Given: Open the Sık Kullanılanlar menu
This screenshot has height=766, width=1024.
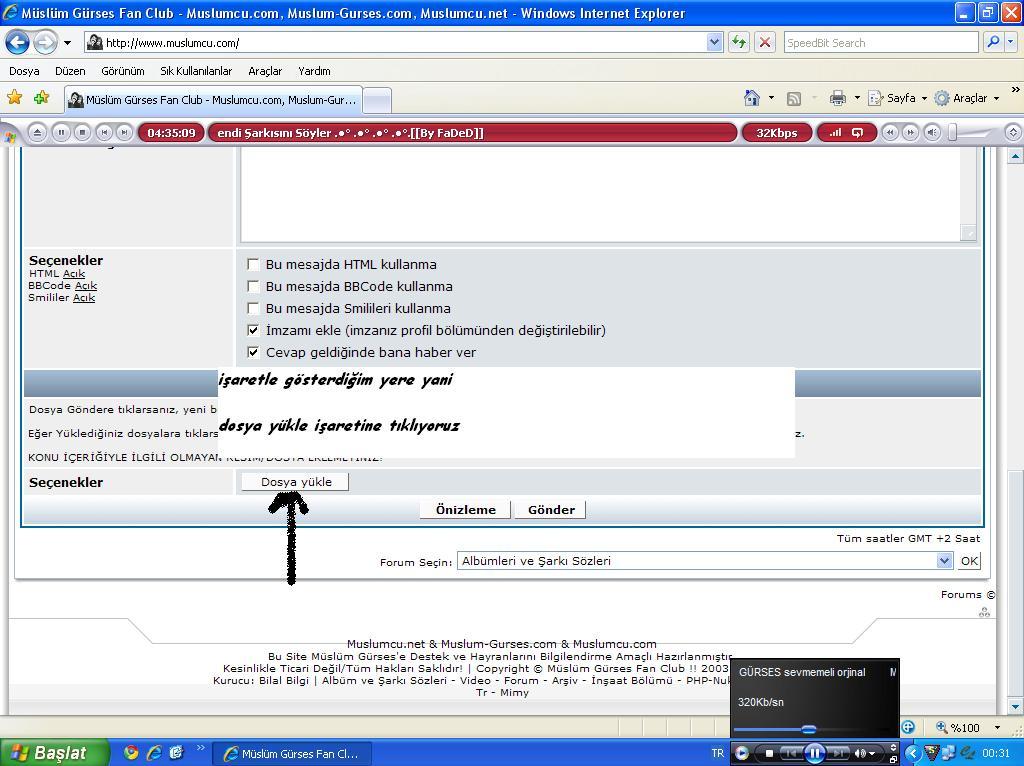Looking at the screenshot, I should (196, 71).
